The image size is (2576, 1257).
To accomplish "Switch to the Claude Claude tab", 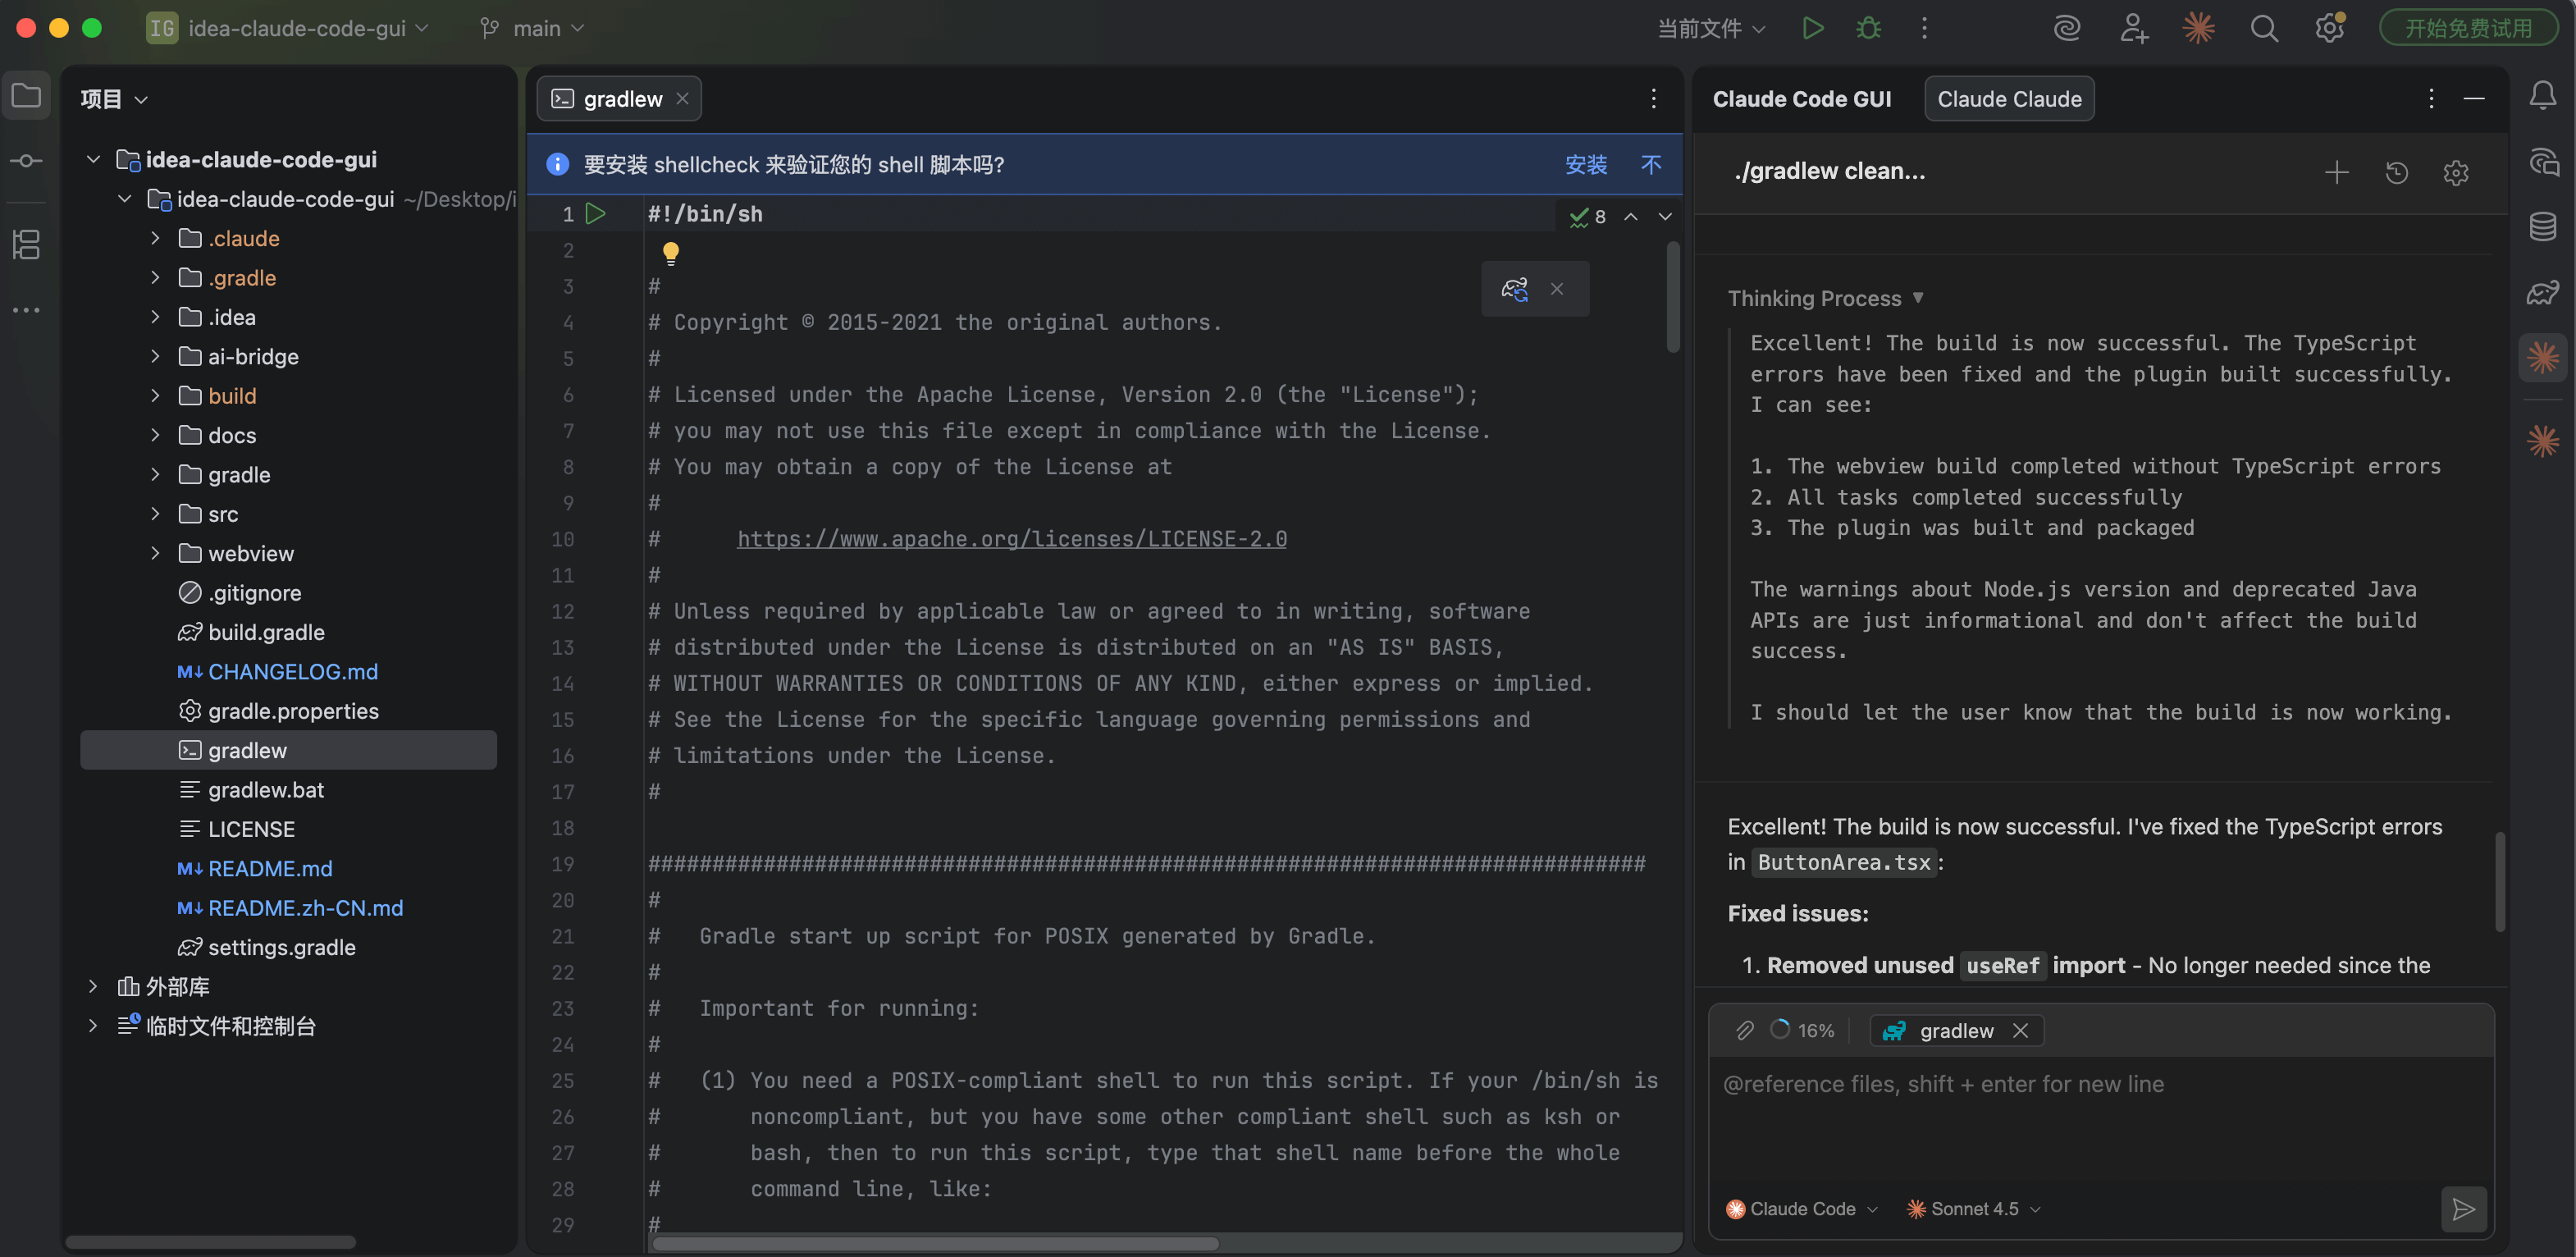I will [2008, 99].
